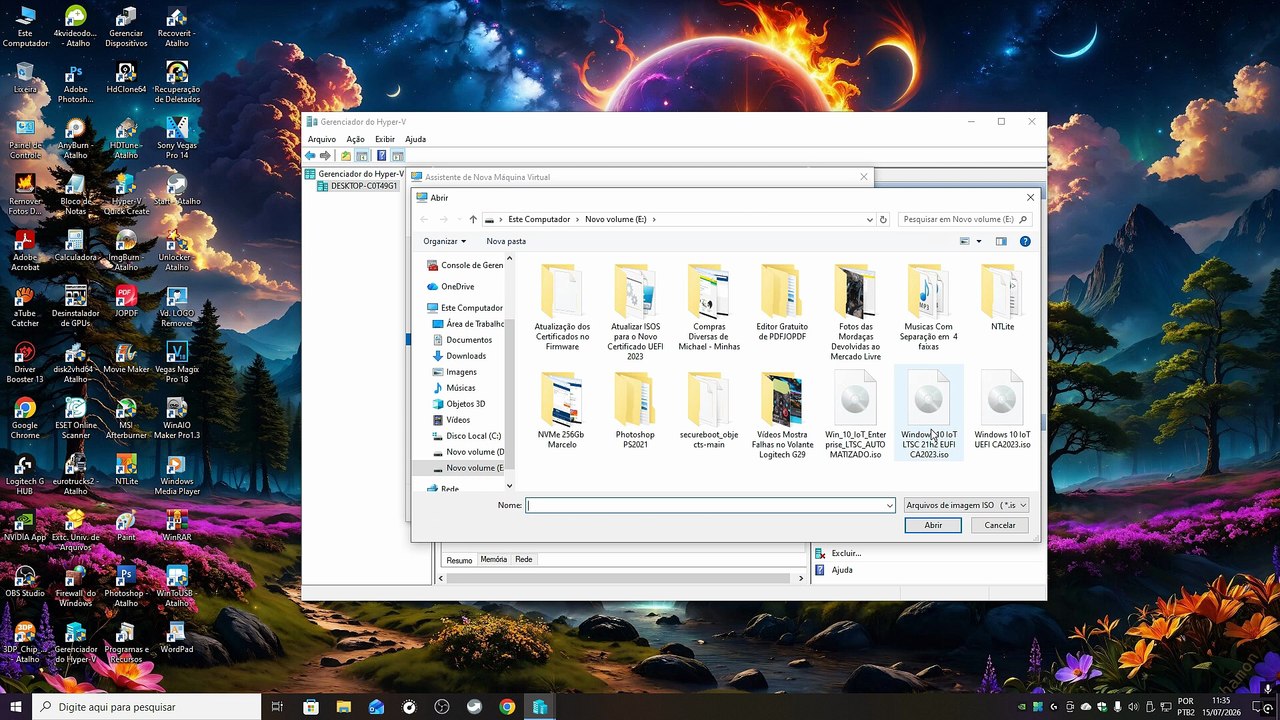
Task: Open the Organizar dropdown menu
Action: 444,241
